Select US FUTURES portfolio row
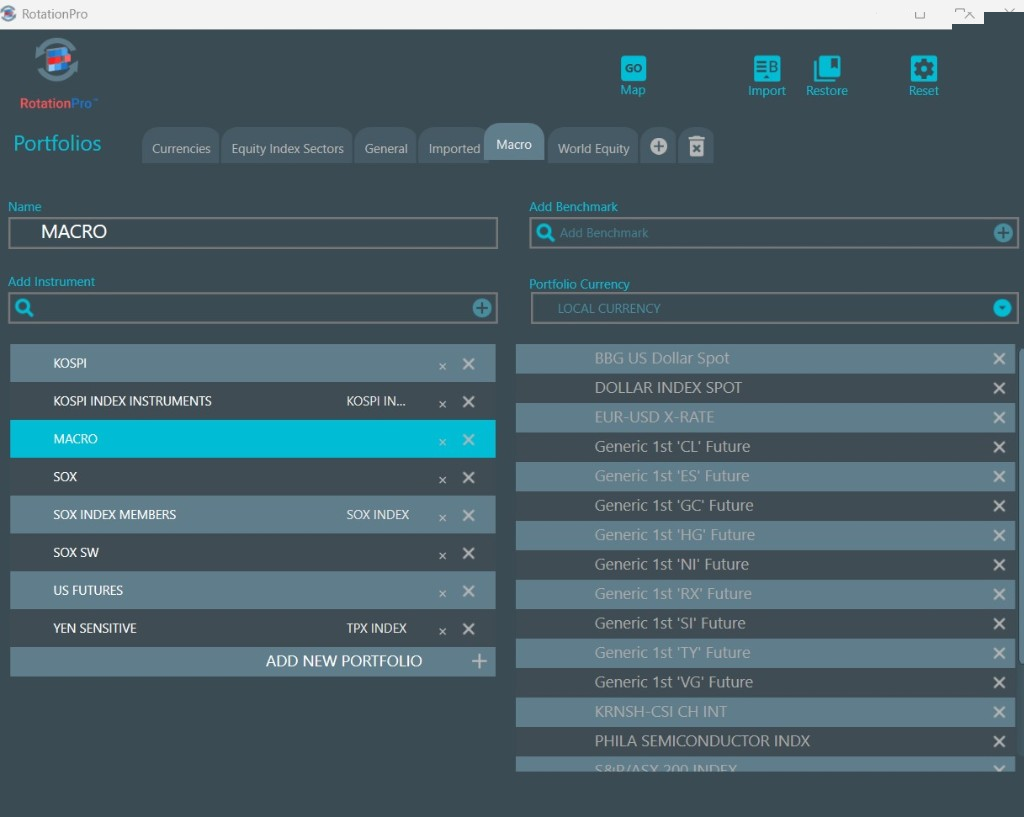 pos(253,590)
